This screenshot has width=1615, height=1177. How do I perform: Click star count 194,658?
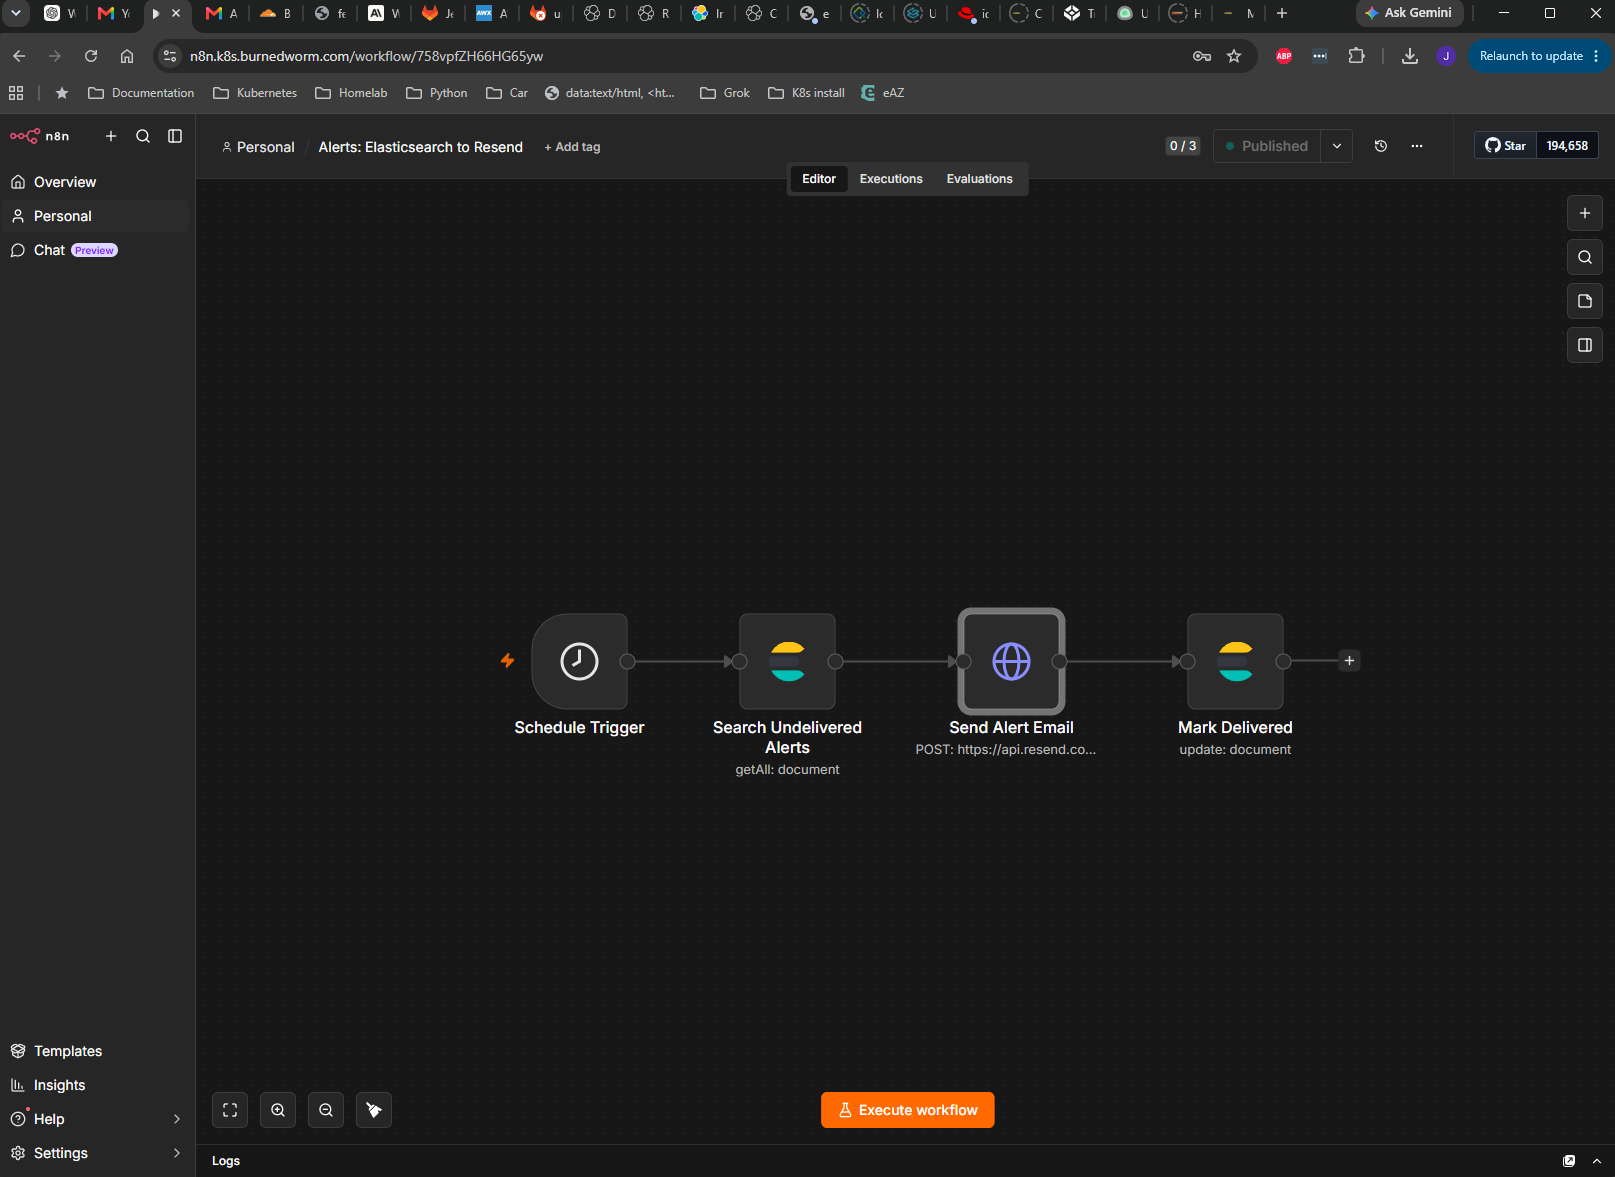click(1567, 146)
